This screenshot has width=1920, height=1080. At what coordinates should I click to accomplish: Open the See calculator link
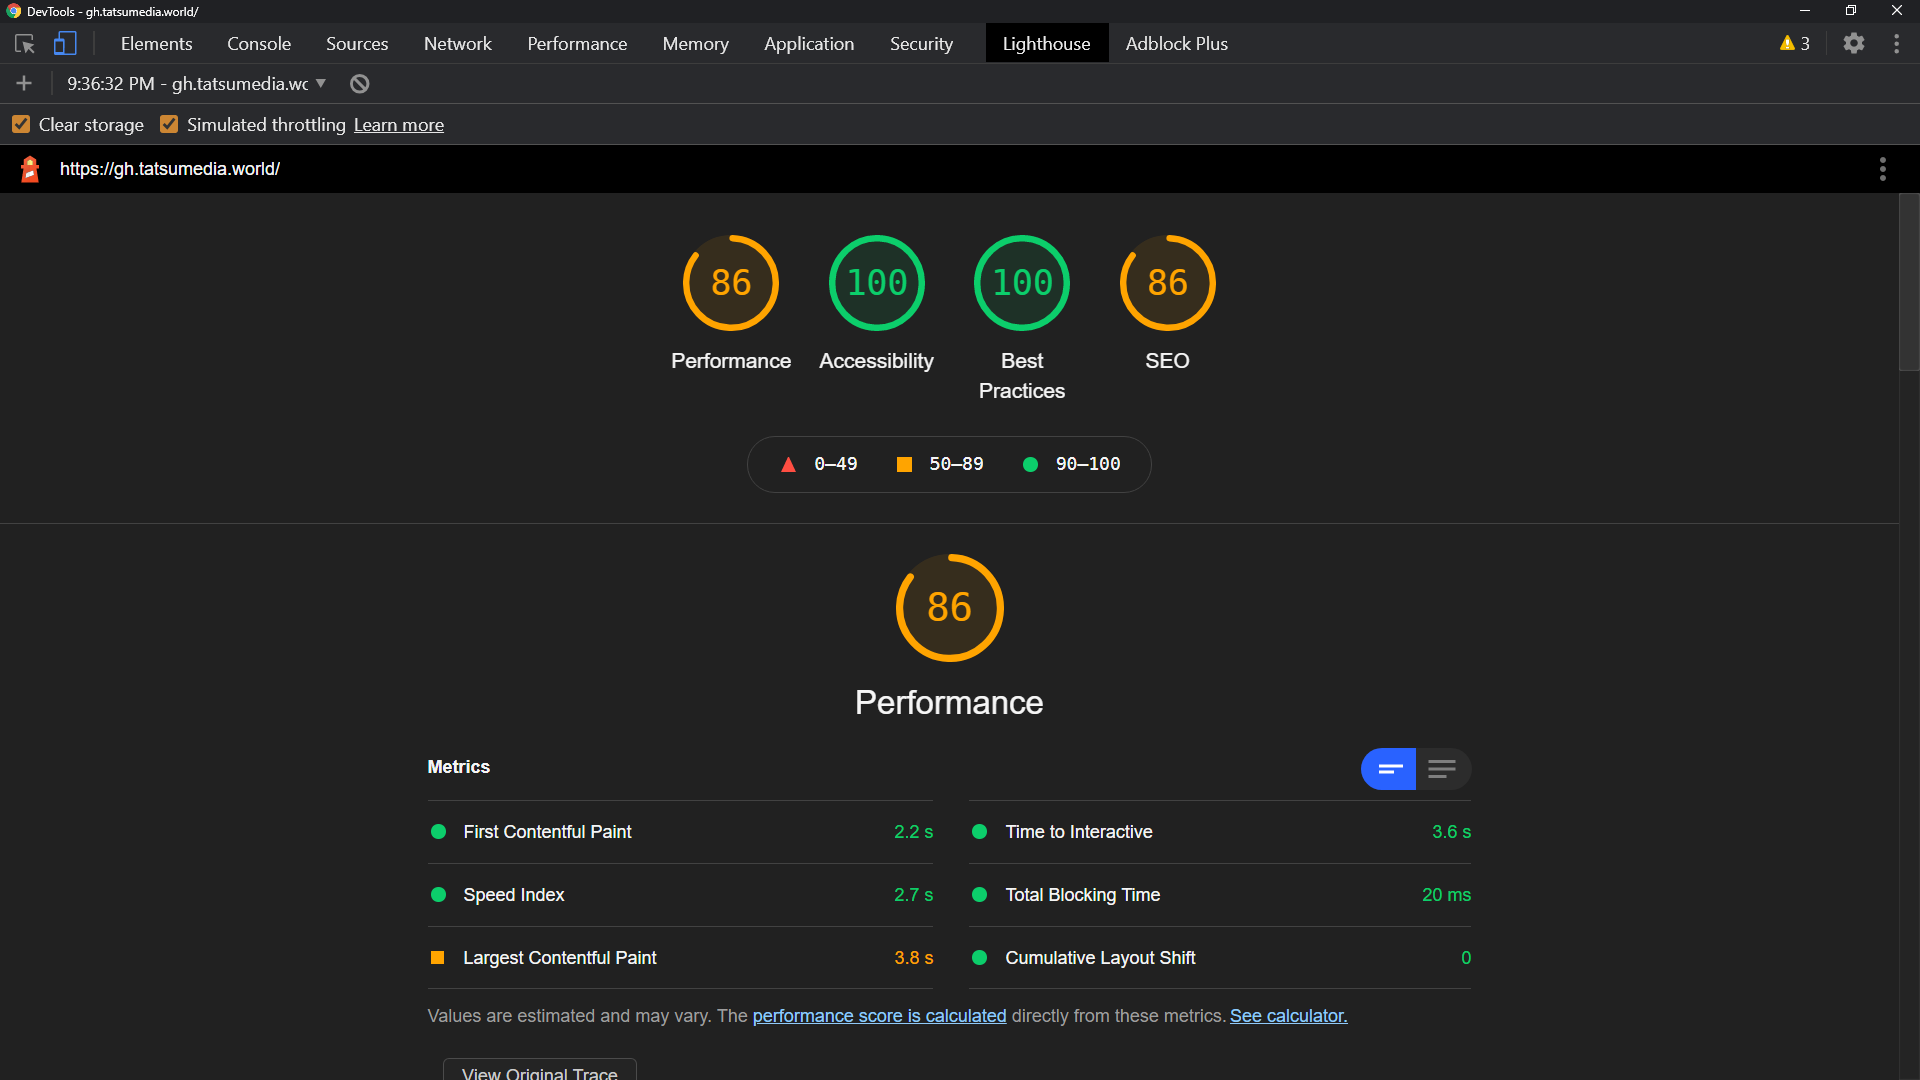1288,1016
